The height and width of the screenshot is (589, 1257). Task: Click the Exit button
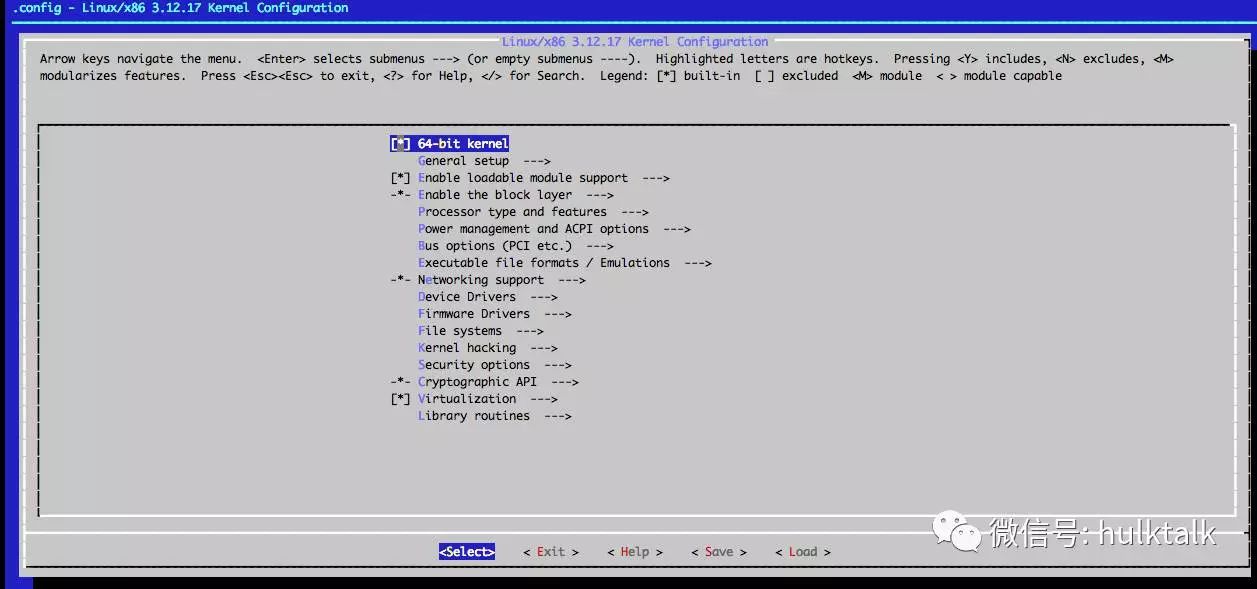pos(551,552)
